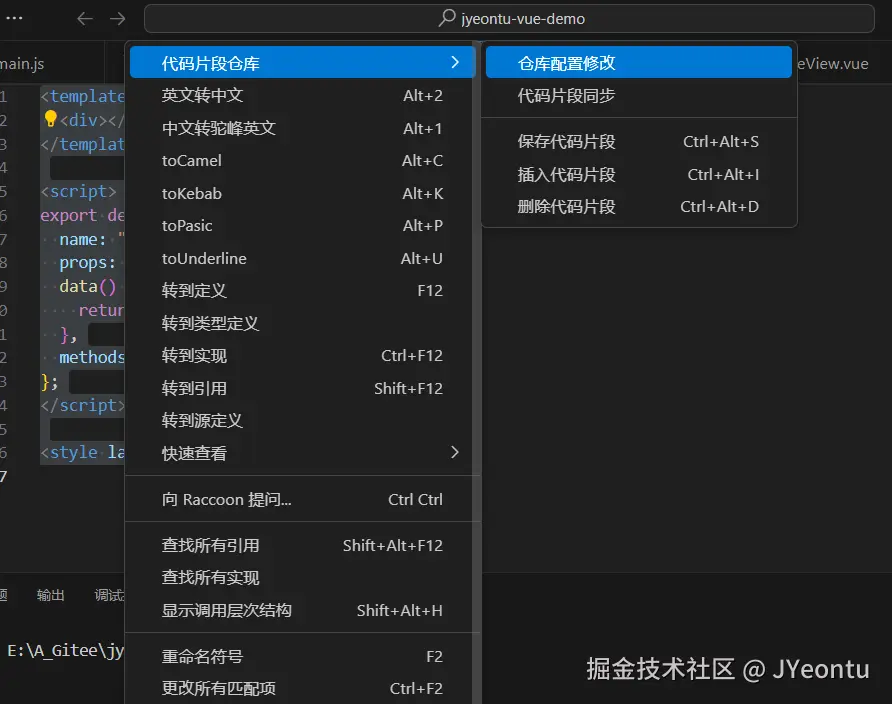The width and height of the screenshot is (892, 704).
Task: Open the 调试 panel tab
Action: (108, 594)
